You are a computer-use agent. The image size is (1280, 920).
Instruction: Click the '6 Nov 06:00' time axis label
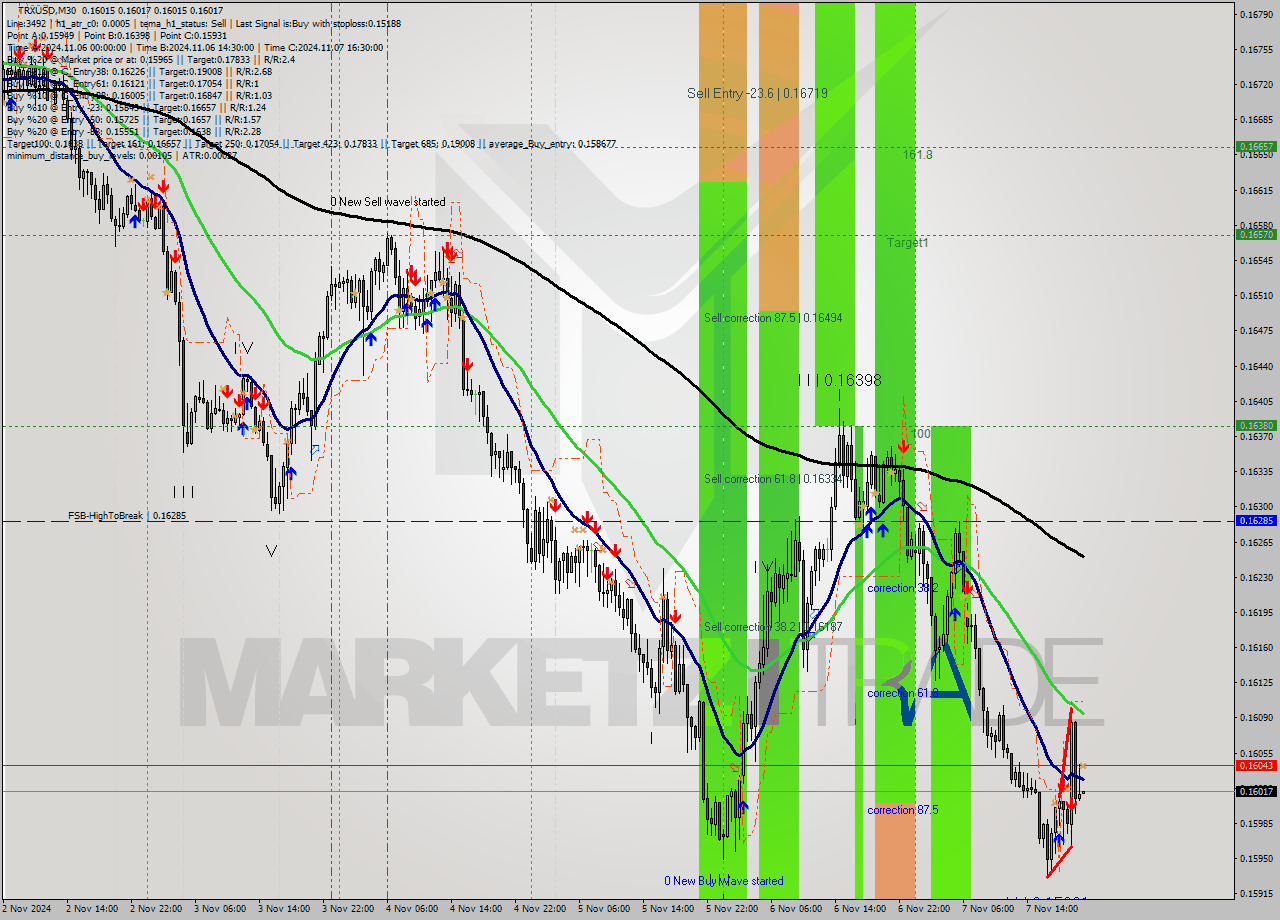coord(795,909)
